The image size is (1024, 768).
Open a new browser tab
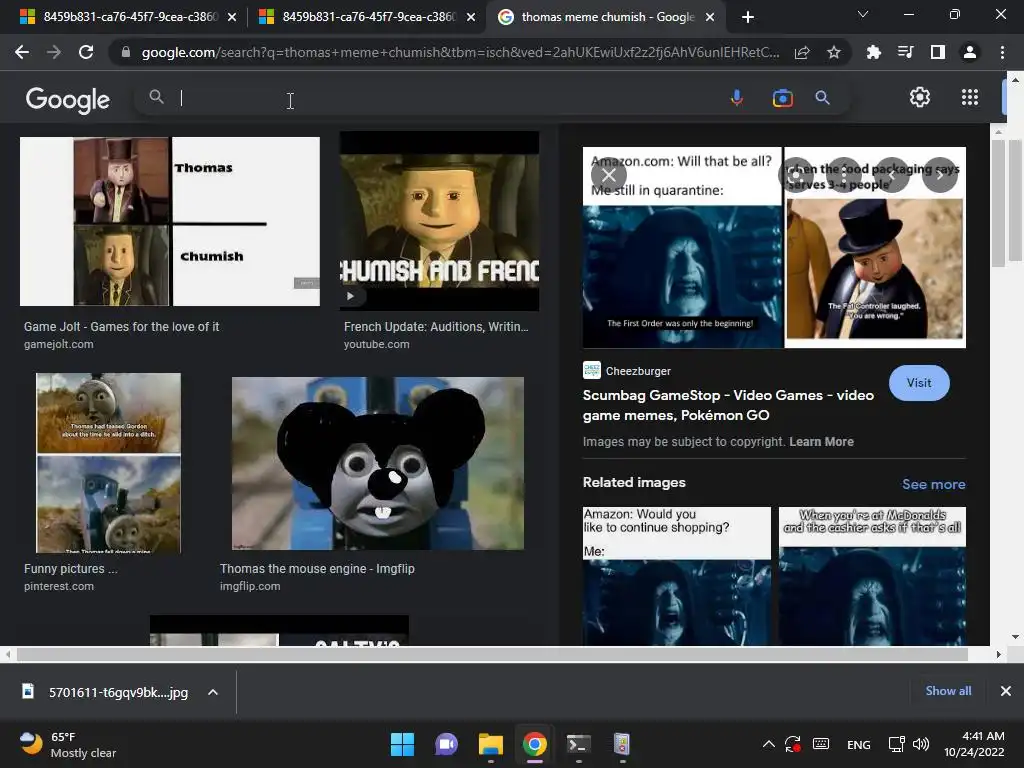(x=748, y=17)
